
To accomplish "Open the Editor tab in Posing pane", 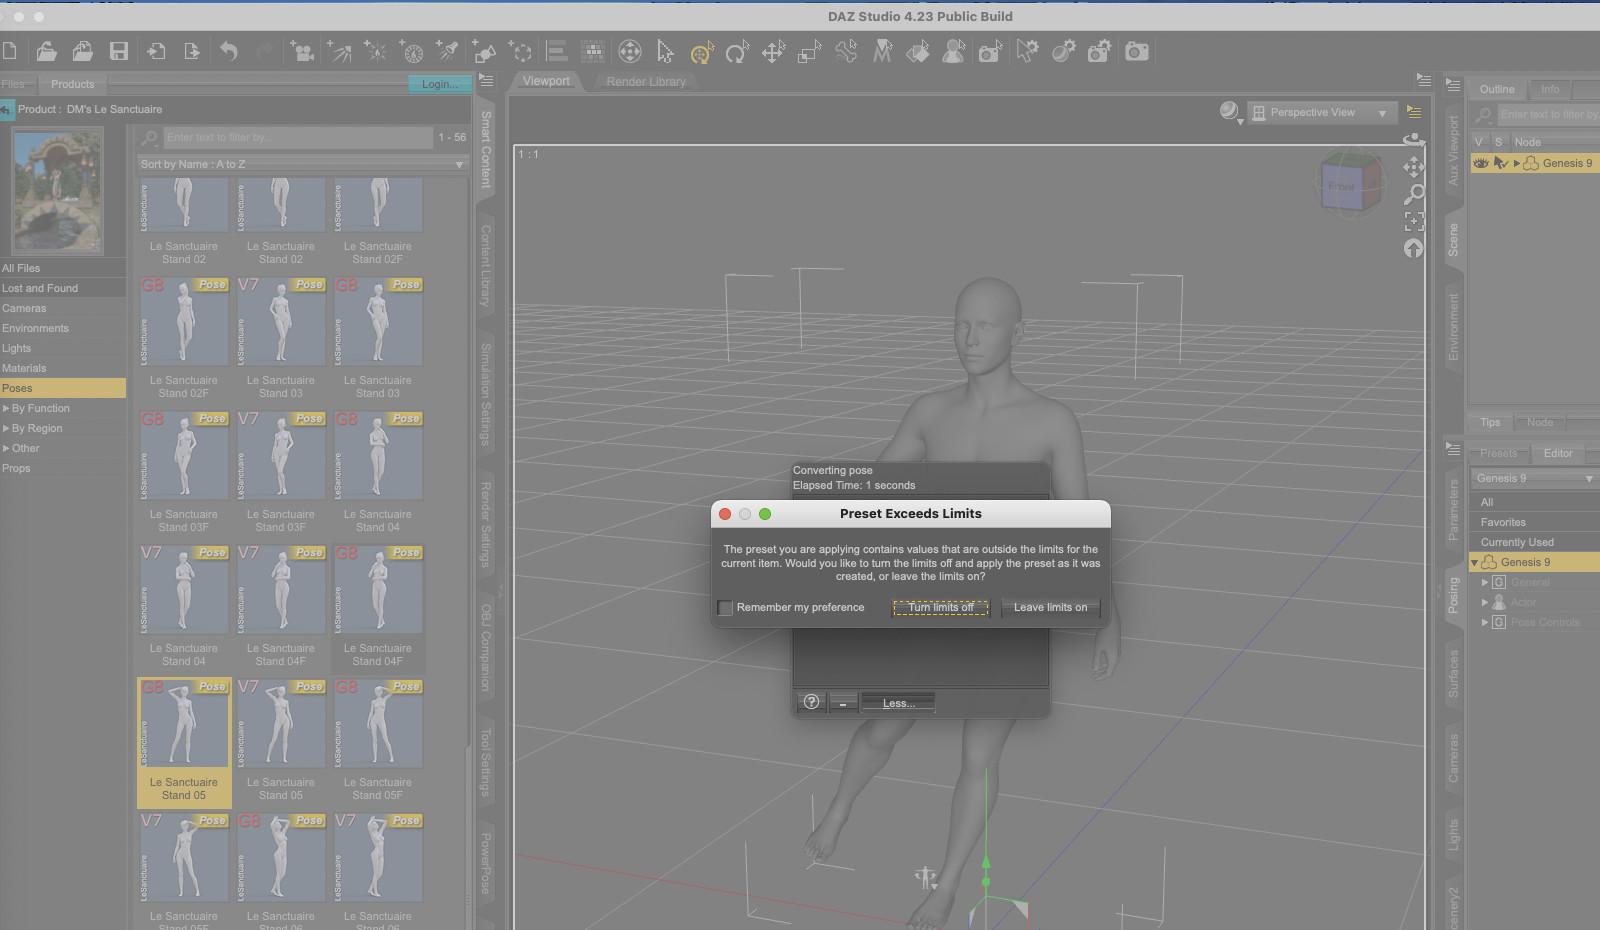I will (1558, 453).
